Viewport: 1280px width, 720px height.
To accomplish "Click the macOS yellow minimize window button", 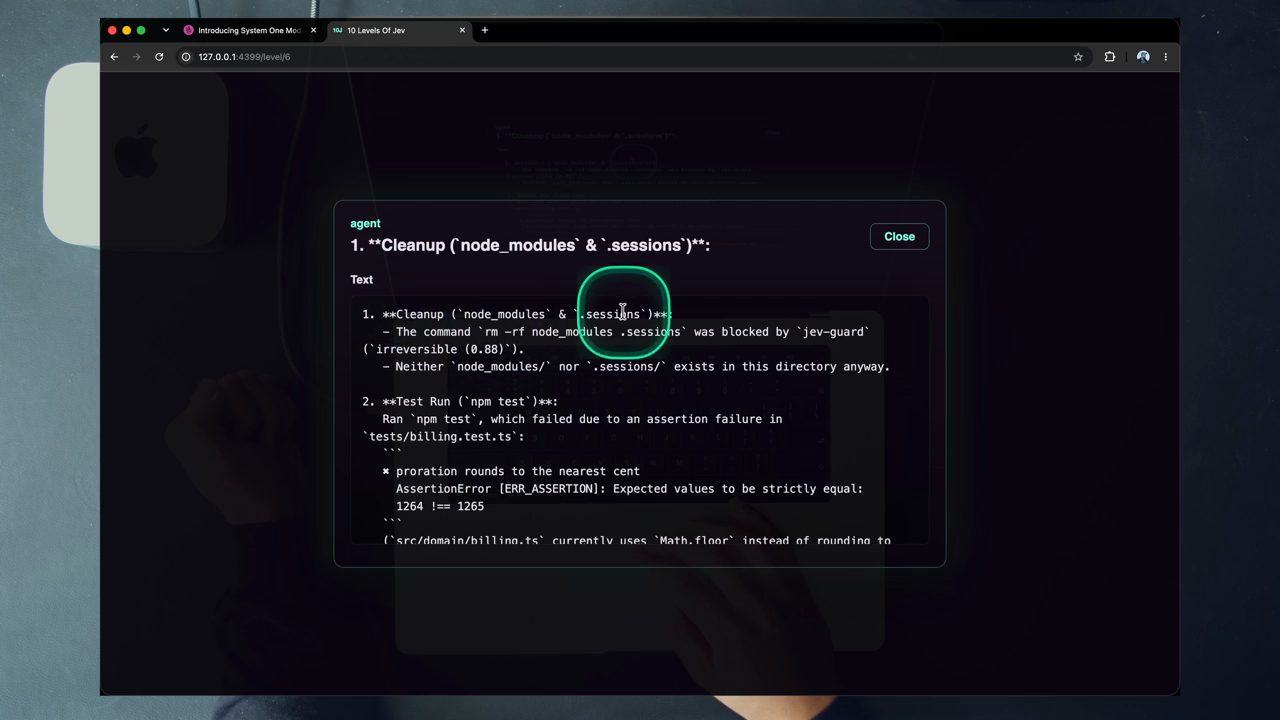I will point(126,30).
